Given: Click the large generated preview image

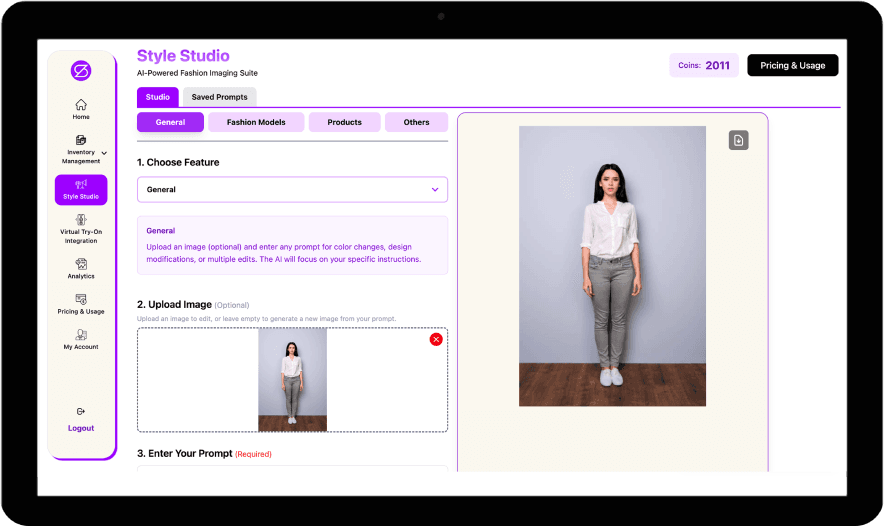Looking at the screenshot, I should [612, 266].
